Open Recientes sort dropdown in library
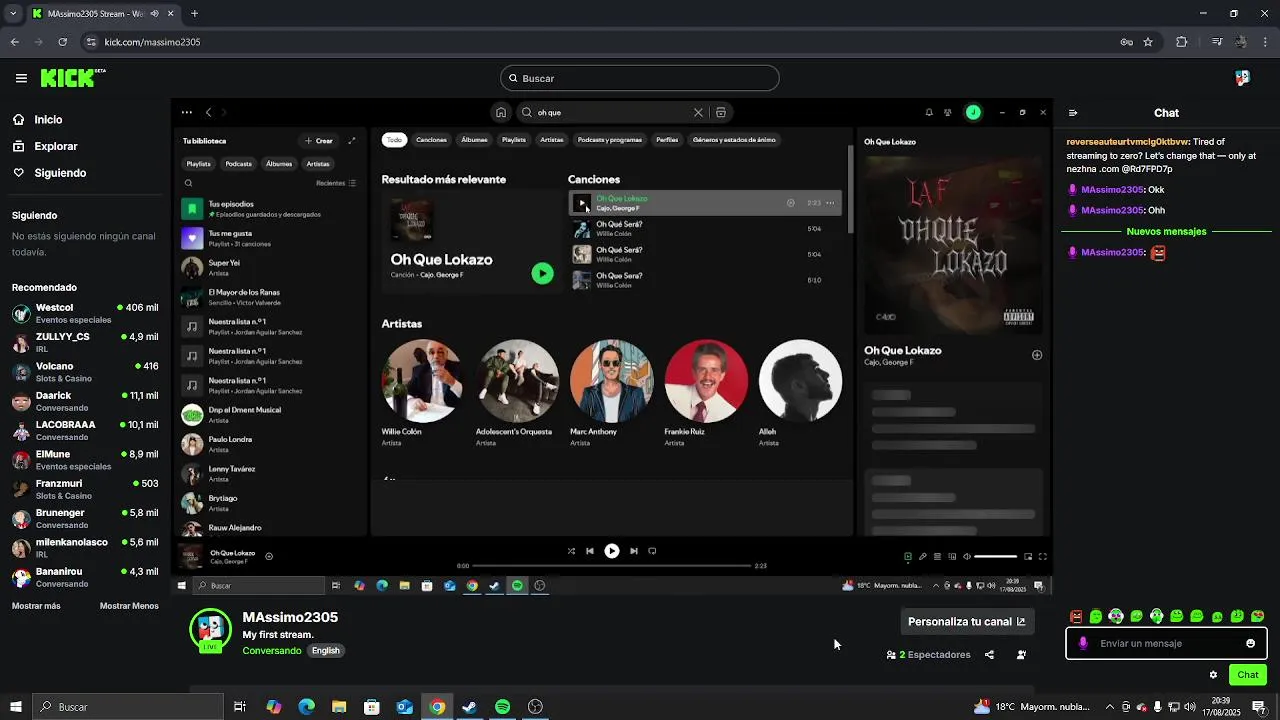The height and width of the screenshot is (720, 1280). tap(336, 183)
